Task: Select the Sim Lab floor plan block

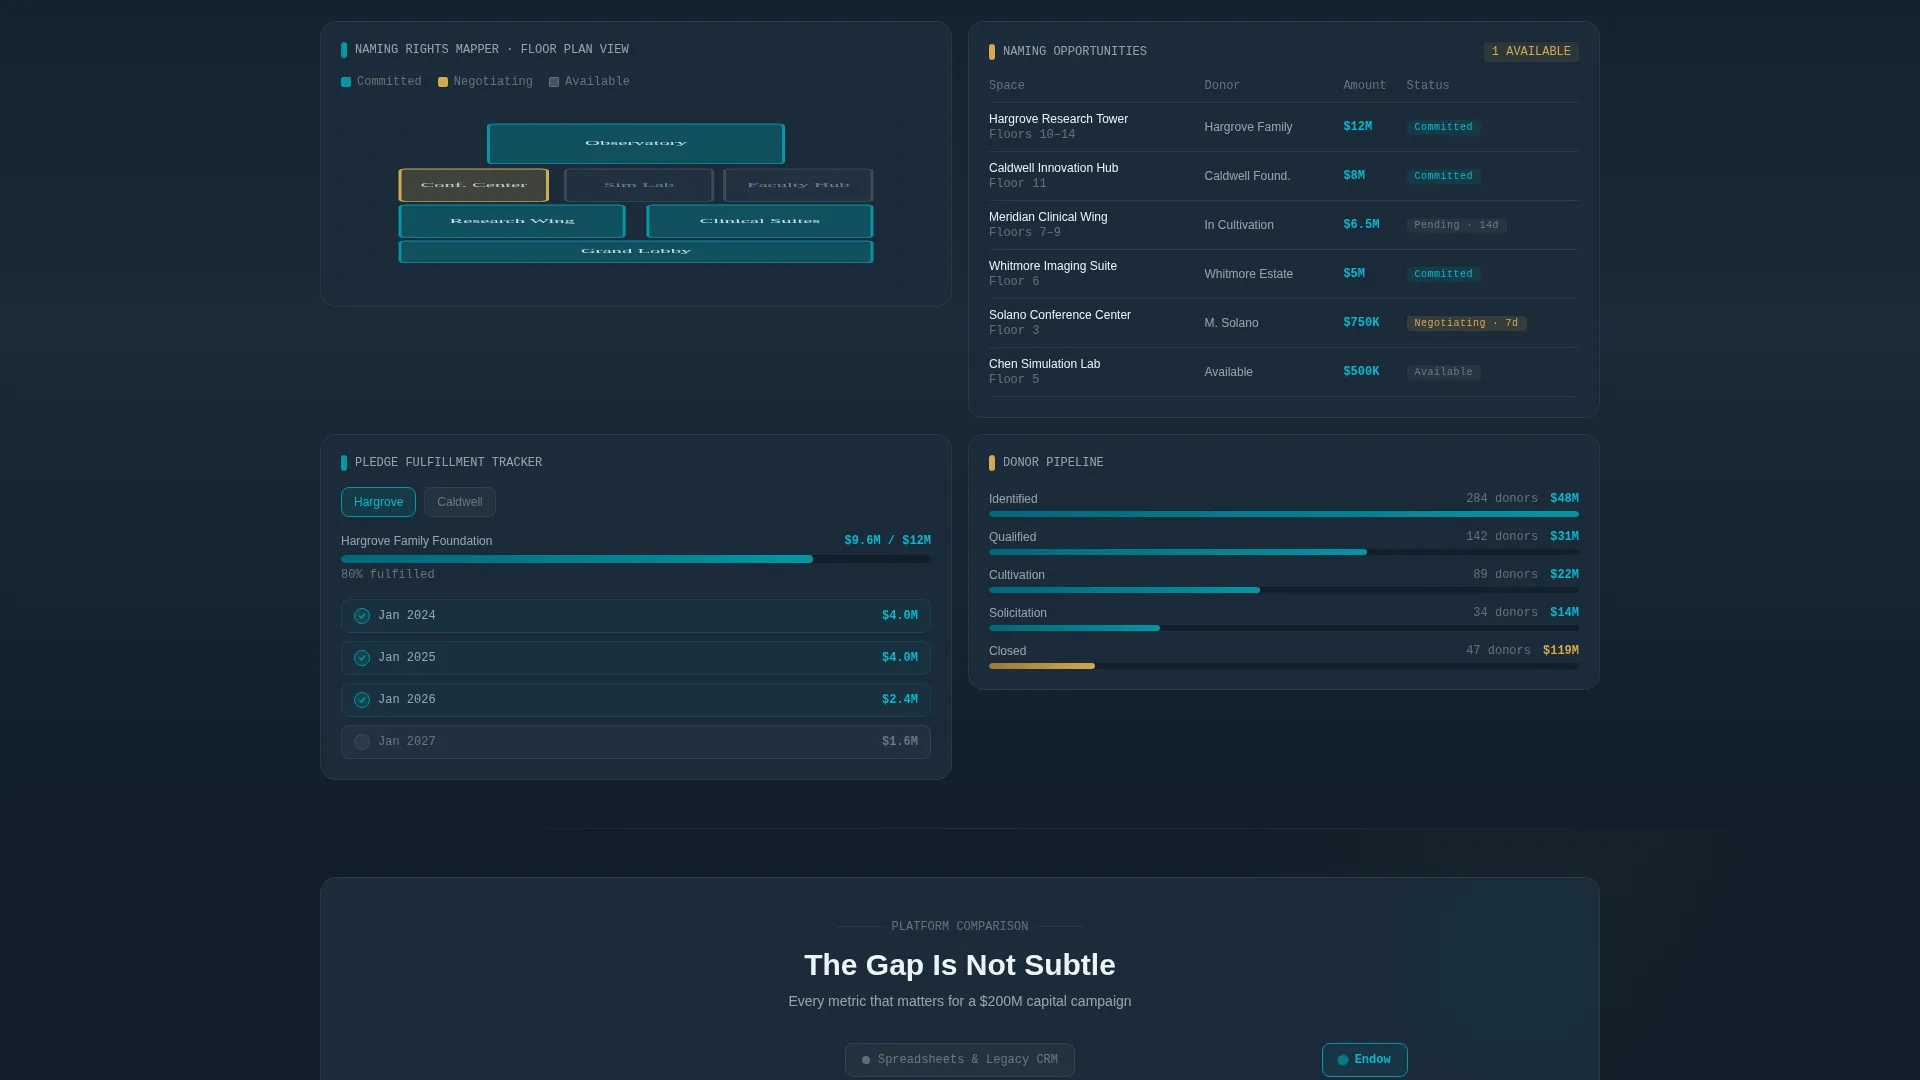Action: [x=639, y=185]
